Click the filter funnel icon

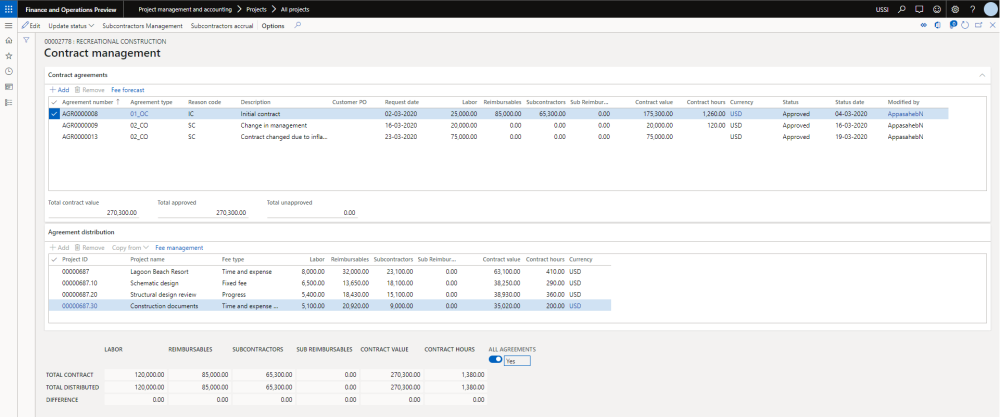point(27,41)
